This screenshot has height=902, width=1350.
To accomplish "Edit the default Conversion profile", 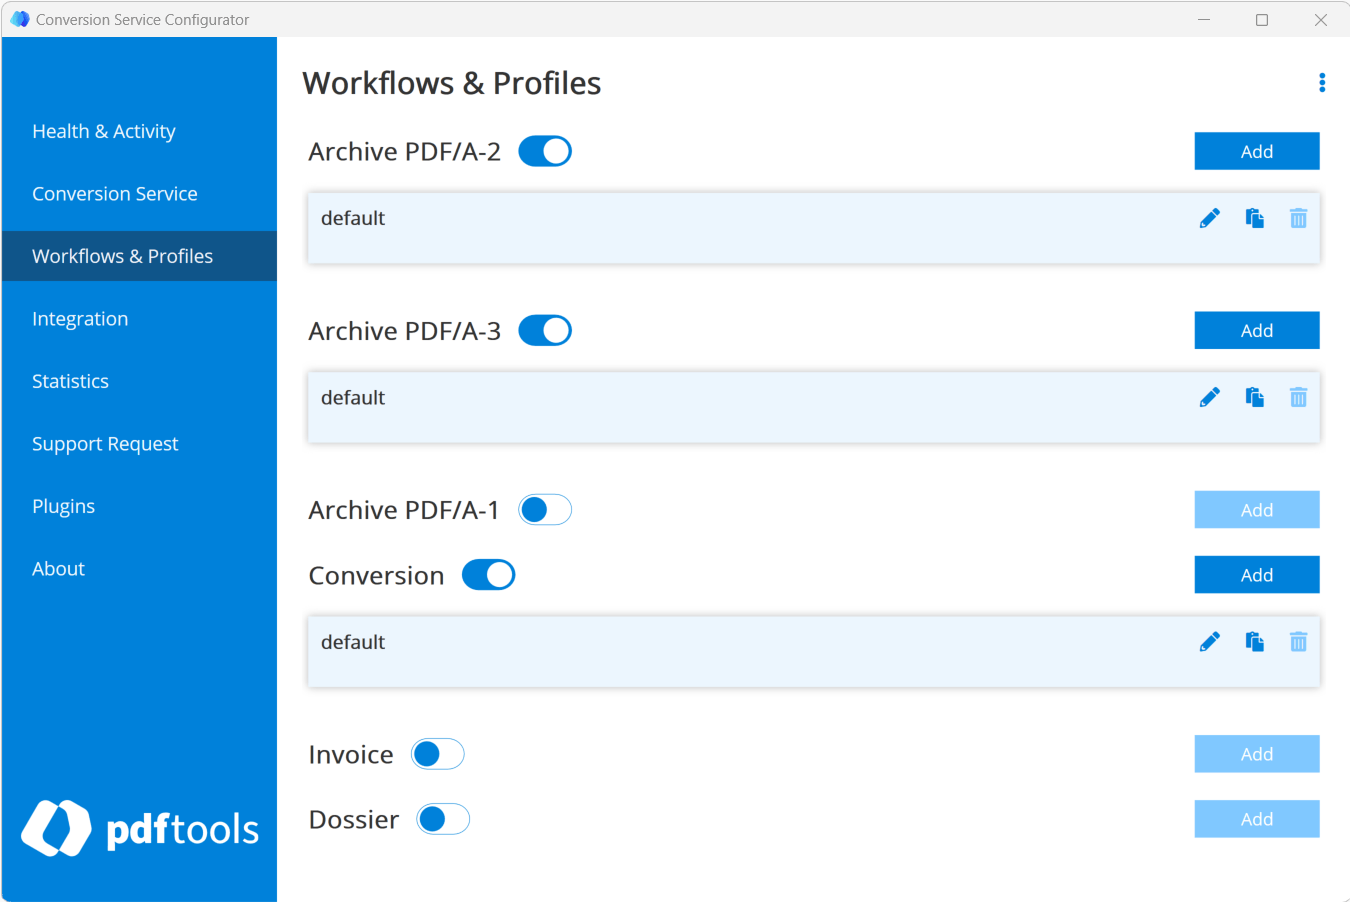I will (1210, 641).
